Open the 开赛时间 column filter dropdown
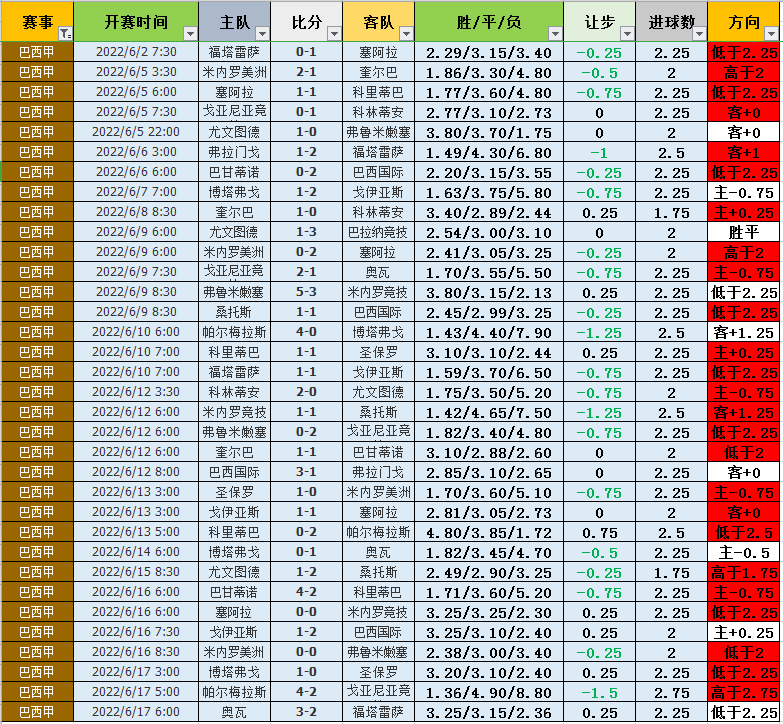Image resolution: width=783 pixels, height=724 pixels. click(189, 34)
